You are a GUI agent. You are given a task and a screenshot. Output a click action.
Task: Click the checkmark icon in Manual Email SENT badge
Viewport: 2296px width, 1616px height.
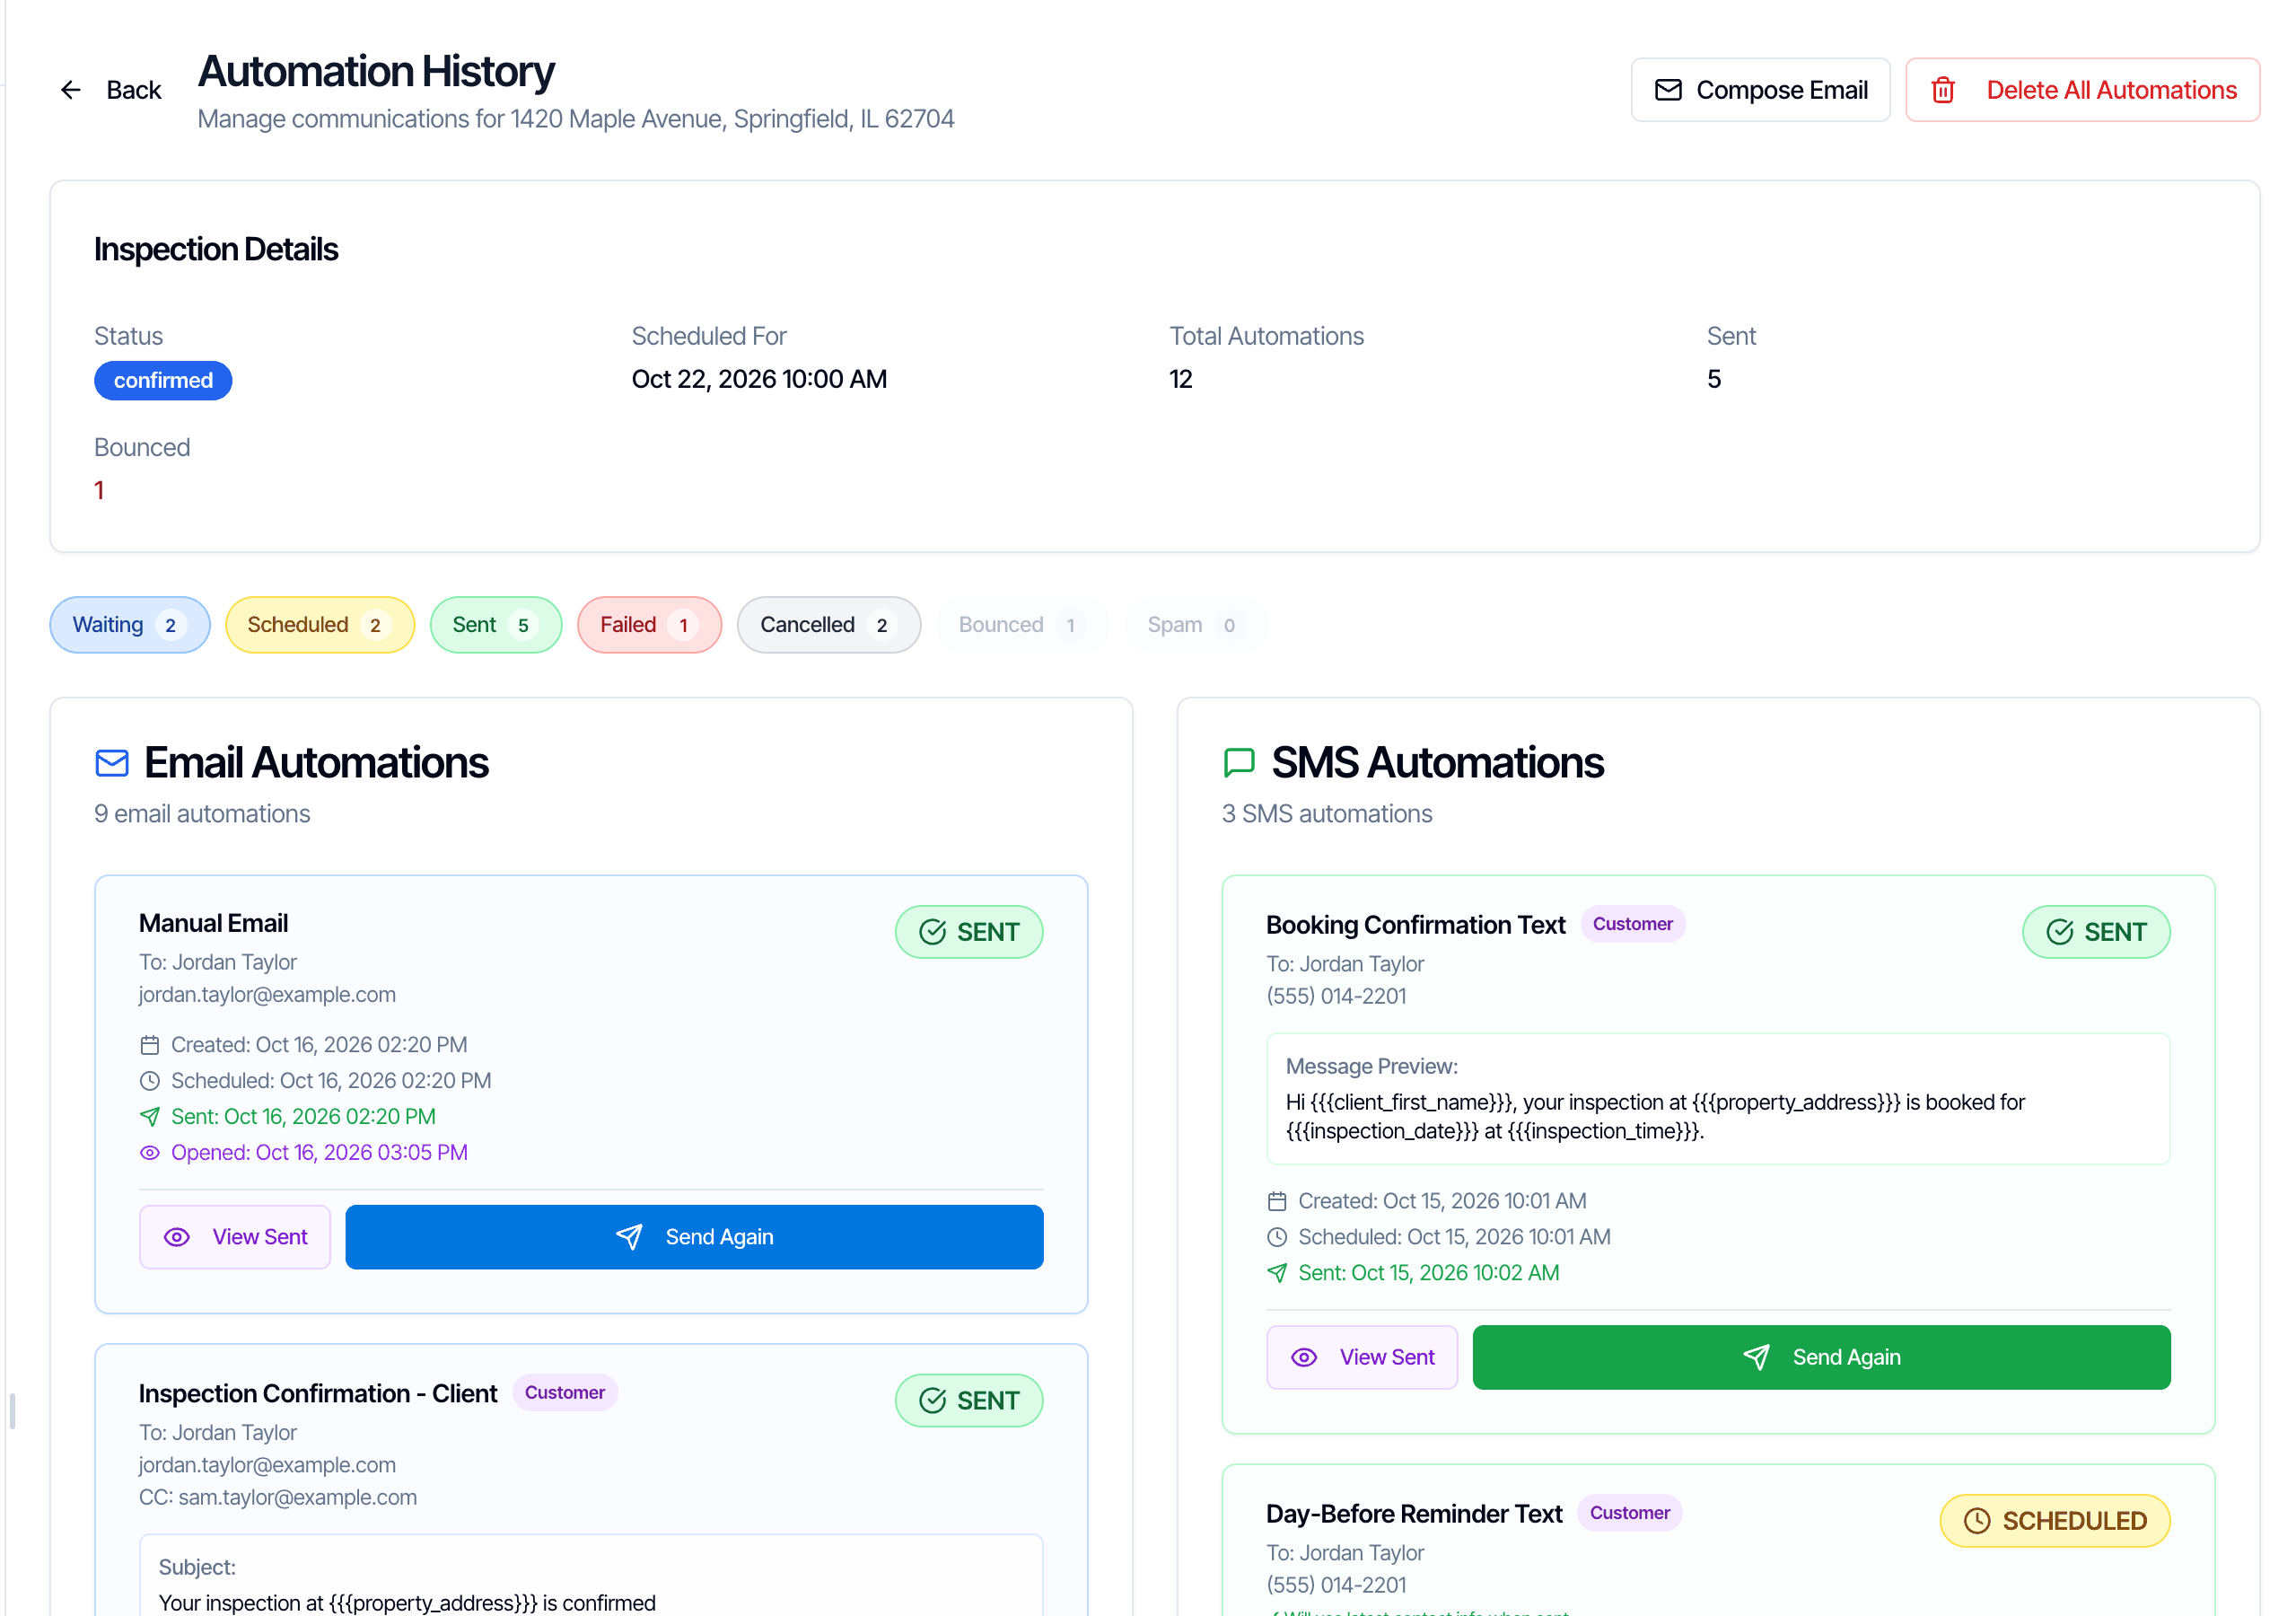click(x=932, y=932)
